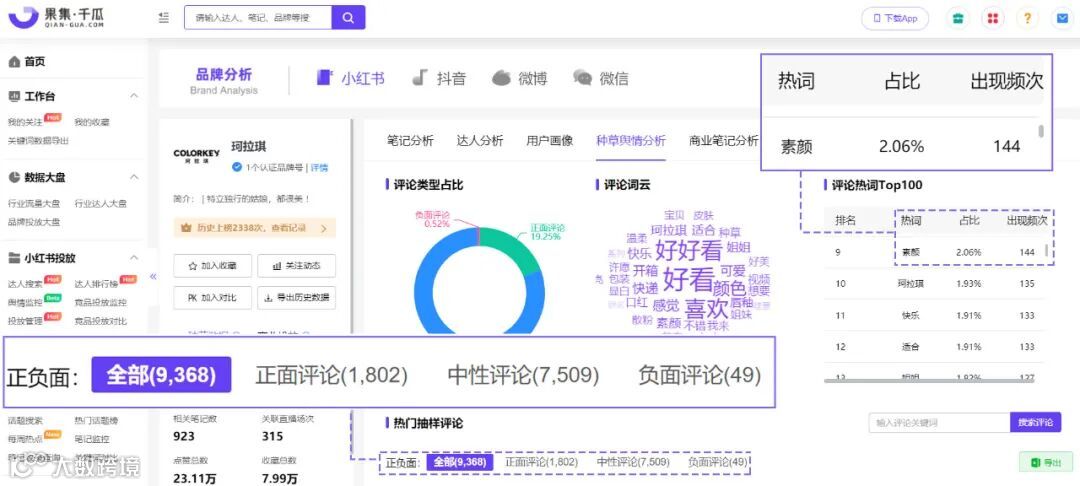Open 笔记监控 in sidebar
The height and width of the screenshot is (486, 1080).
pos(92,439)
